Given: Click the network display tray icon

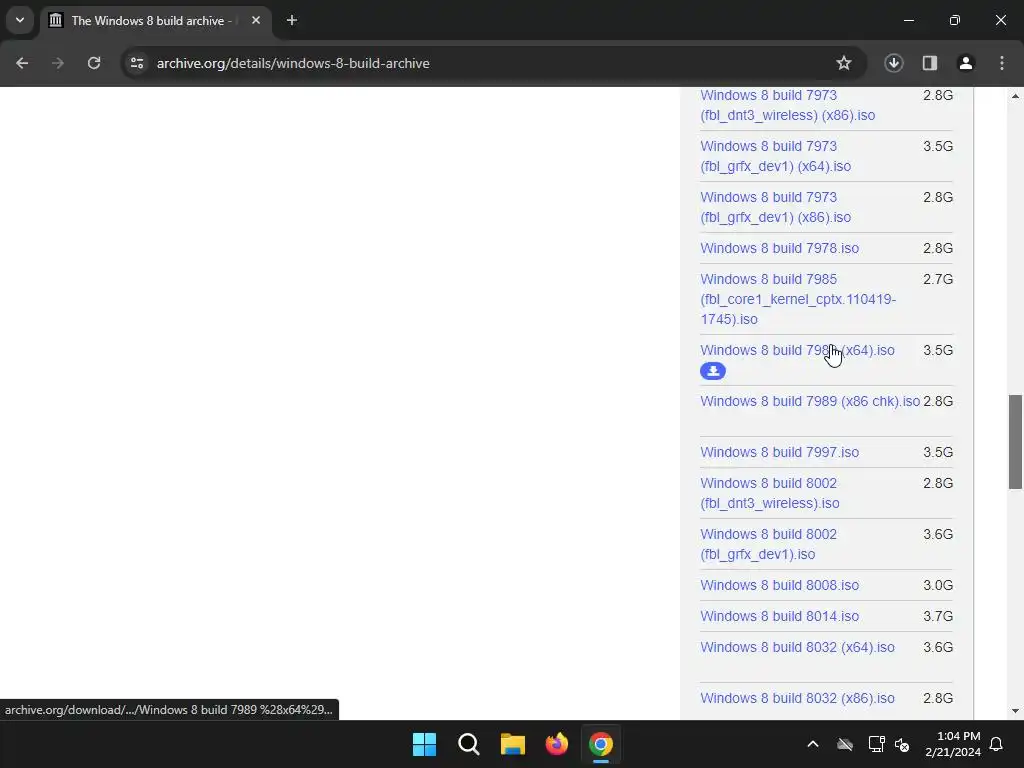Looking at the screenshot, I should (x=876, y=744).
